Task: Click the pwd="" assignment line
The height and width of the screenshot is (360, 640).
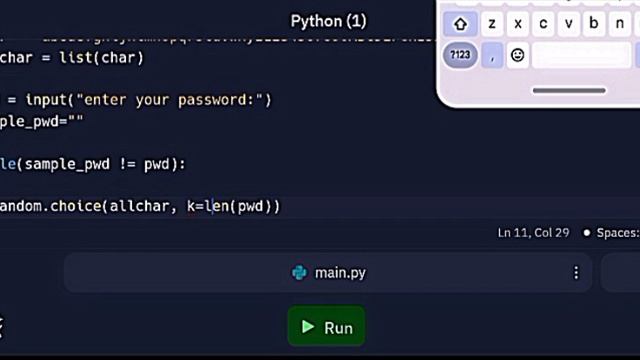Action: (42, 121)
